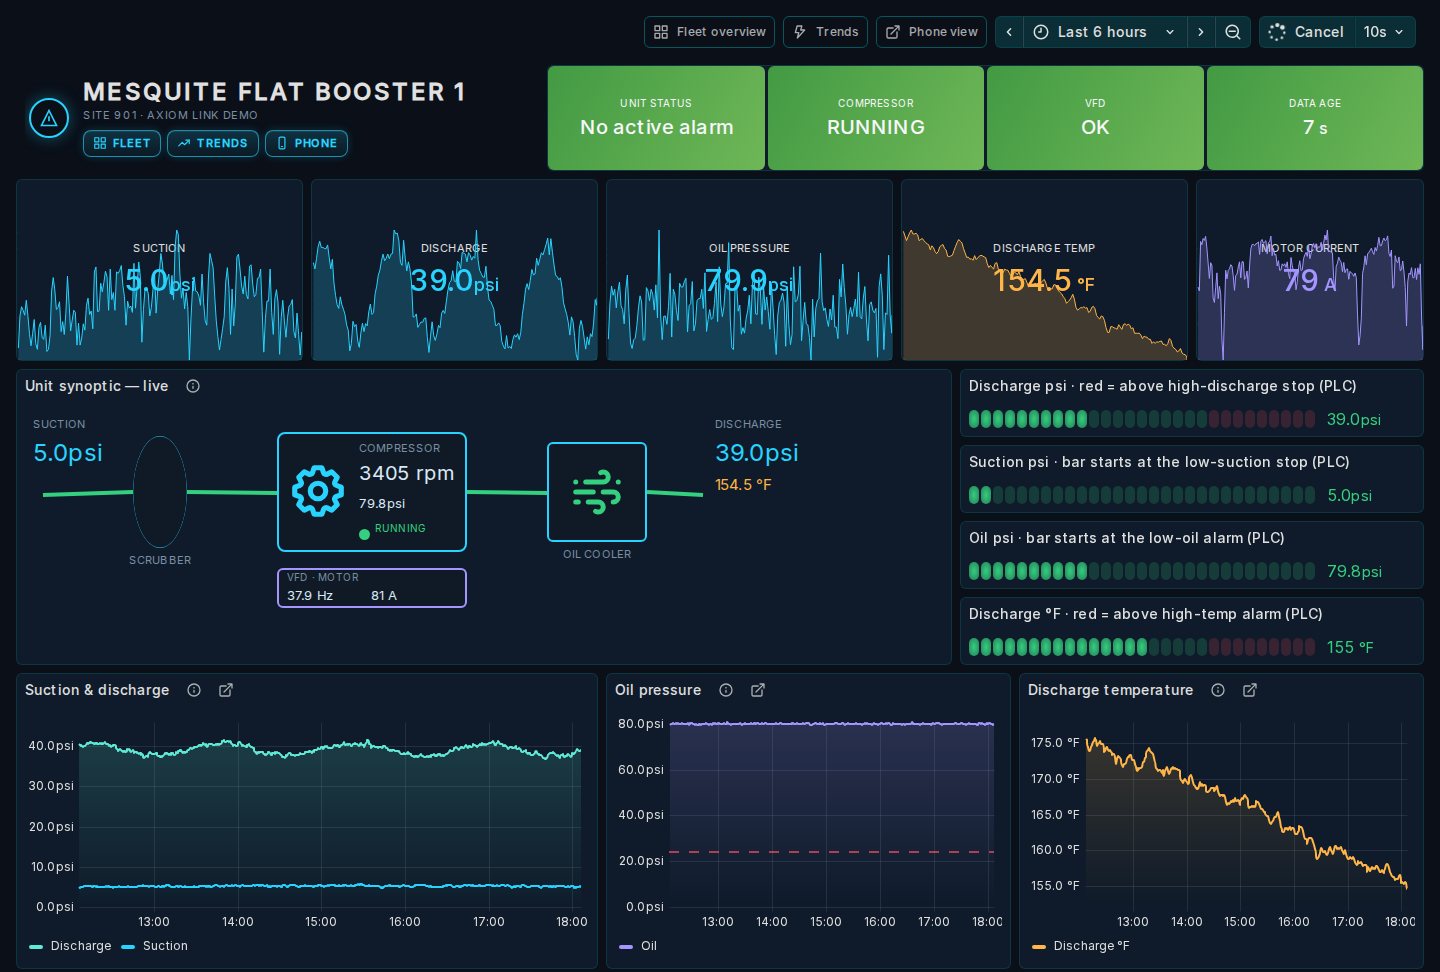Open Discharge temperature panel external link

[x=1250, y=690]
